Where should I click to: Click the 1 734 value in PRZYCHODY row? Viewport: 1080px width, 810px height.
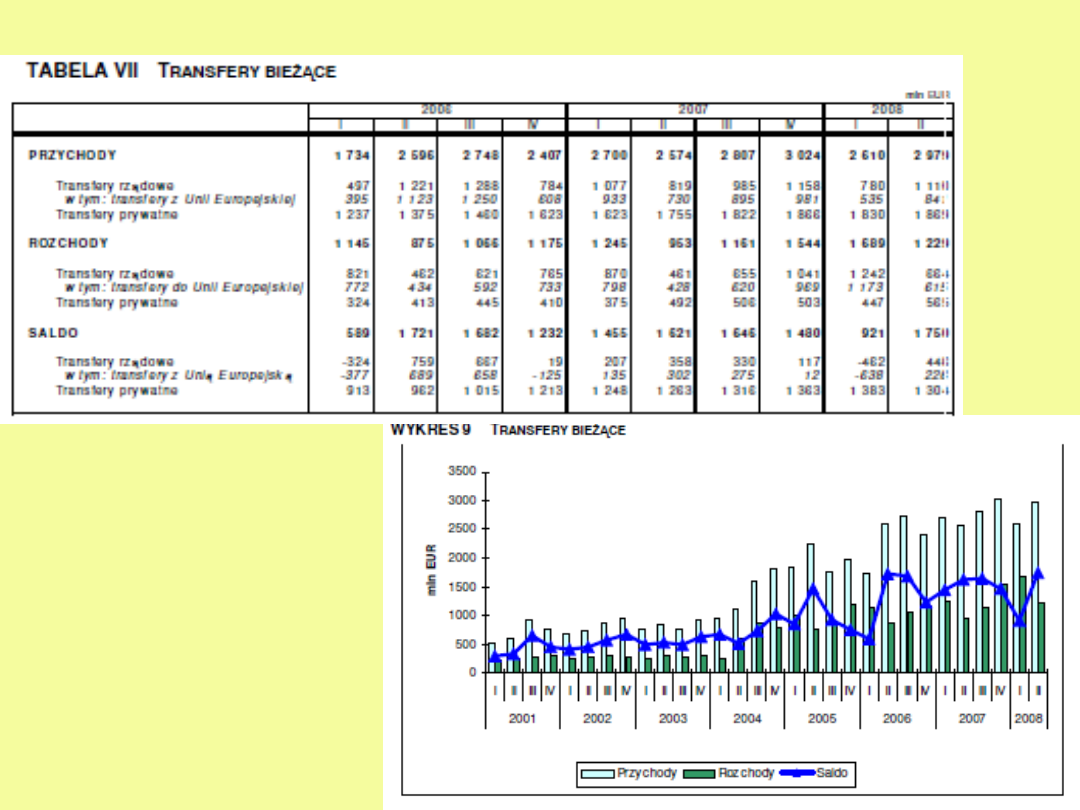click(352, 156)
